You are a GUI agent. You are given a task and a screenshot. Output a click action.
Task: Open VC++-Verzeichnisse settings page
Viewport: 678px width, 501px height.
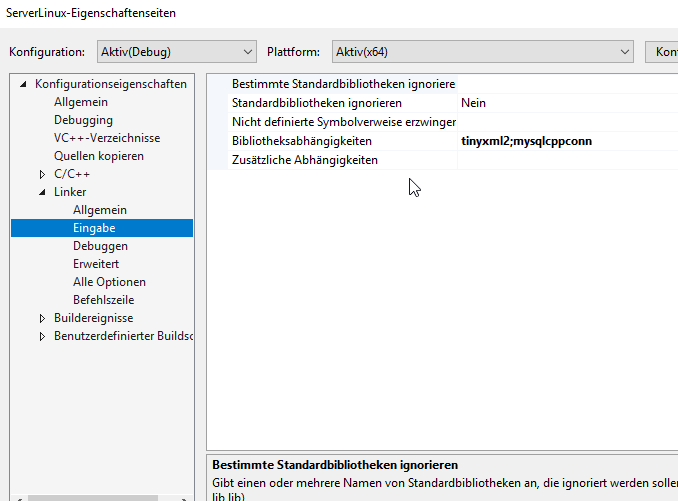click(x=107, y=138)
